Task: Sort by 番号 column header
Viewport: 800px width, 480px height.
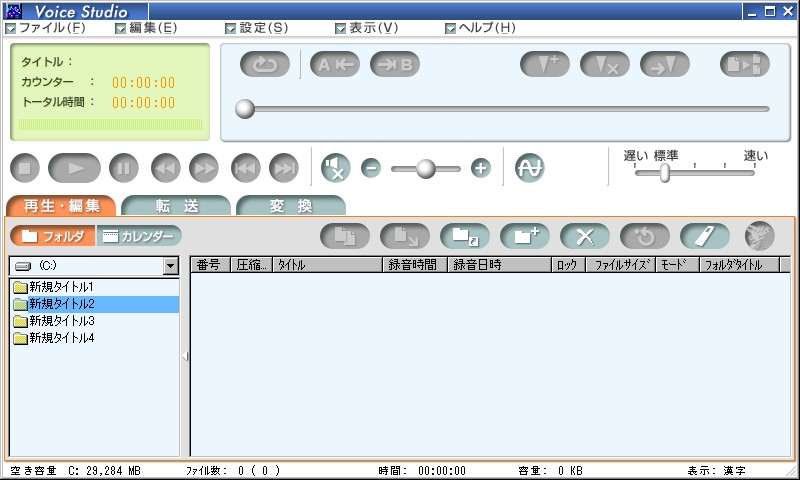Action: (x=210, y=265)
